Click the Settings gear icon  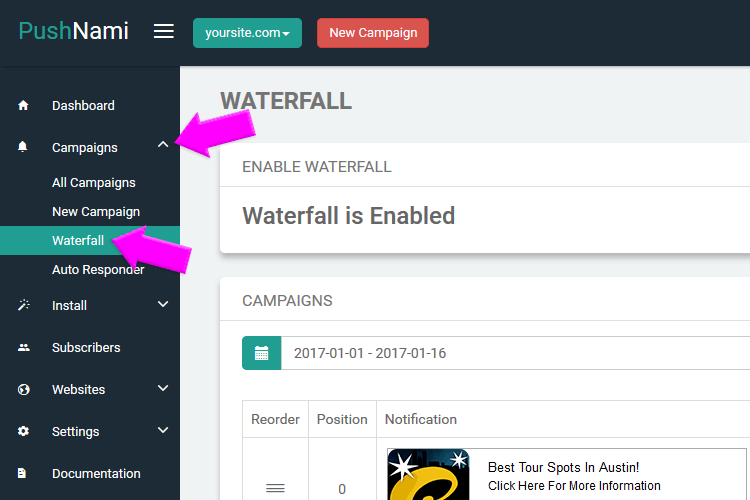click(24, 432)
